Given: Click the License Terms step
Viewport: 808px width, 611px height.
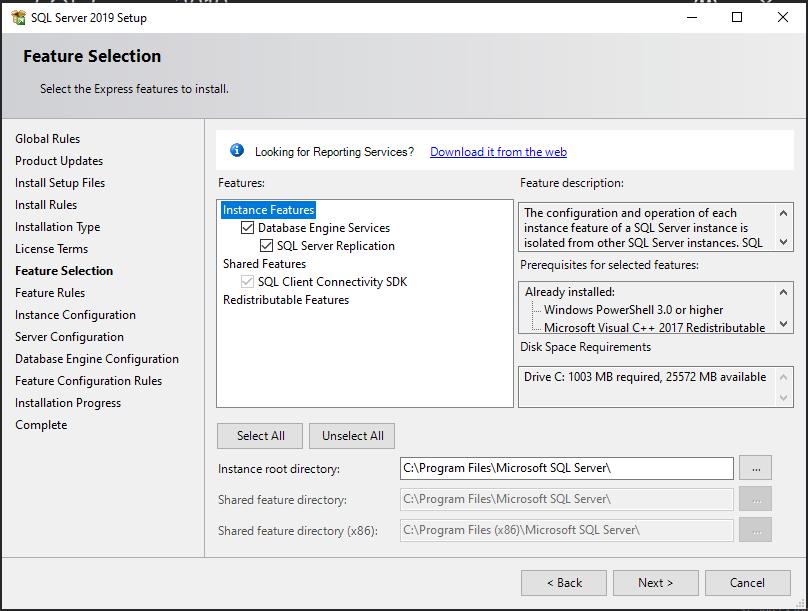Looking at the screenshot, I should tap(52, 249).
